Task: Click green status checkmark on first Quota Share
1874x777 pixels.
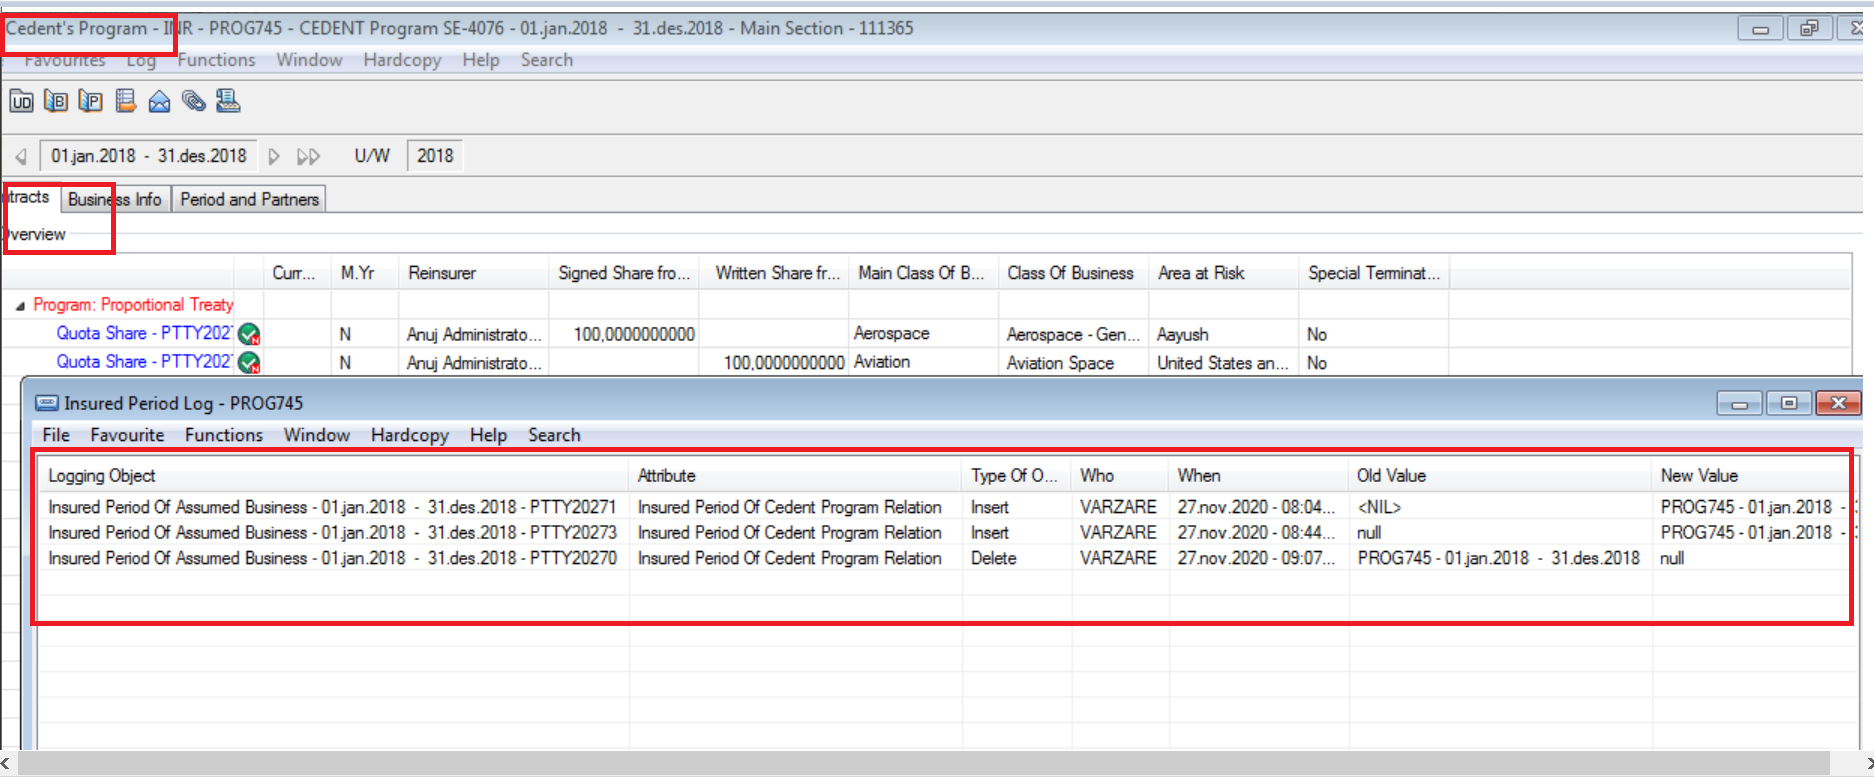Action: tap(249, 334)
